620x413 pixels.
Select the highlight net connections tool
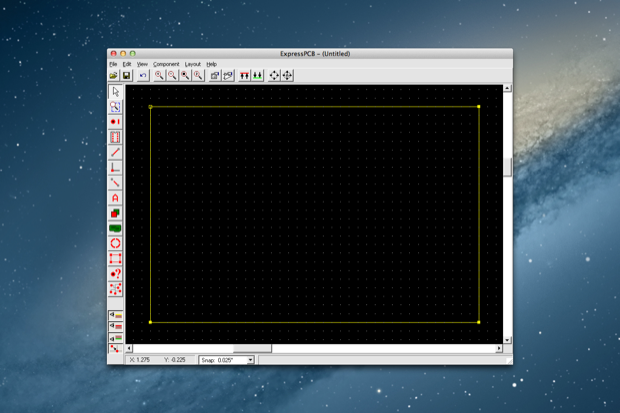[115, 289]
